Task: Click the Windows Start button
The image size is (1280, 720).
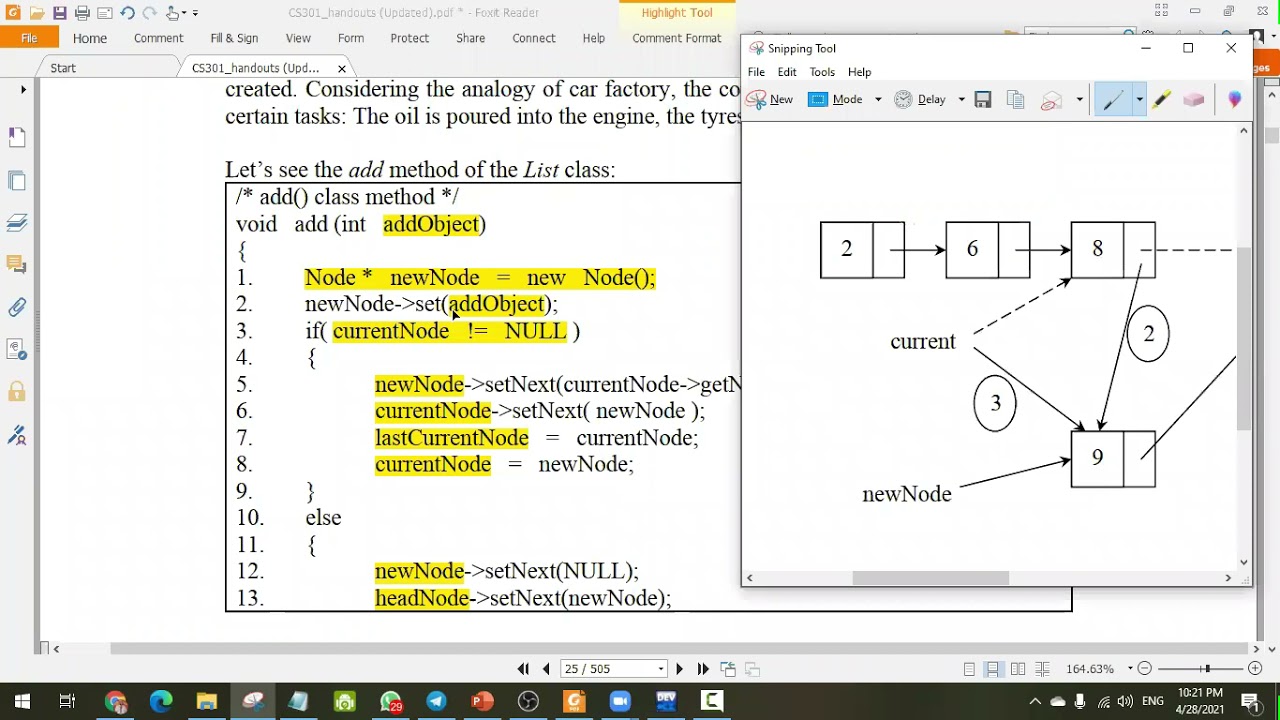Action: pyautogui.click(x=22, y=701)
